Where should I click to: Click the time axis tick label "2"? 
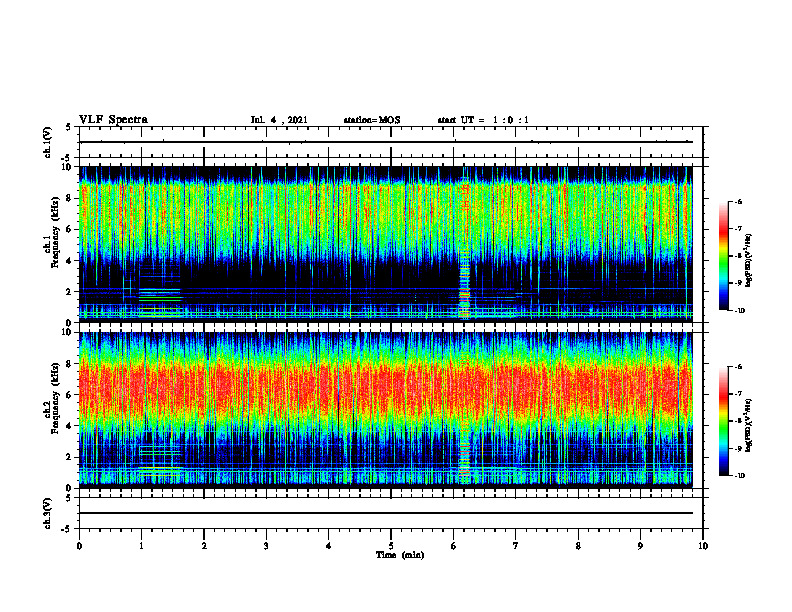pos(204,546)
